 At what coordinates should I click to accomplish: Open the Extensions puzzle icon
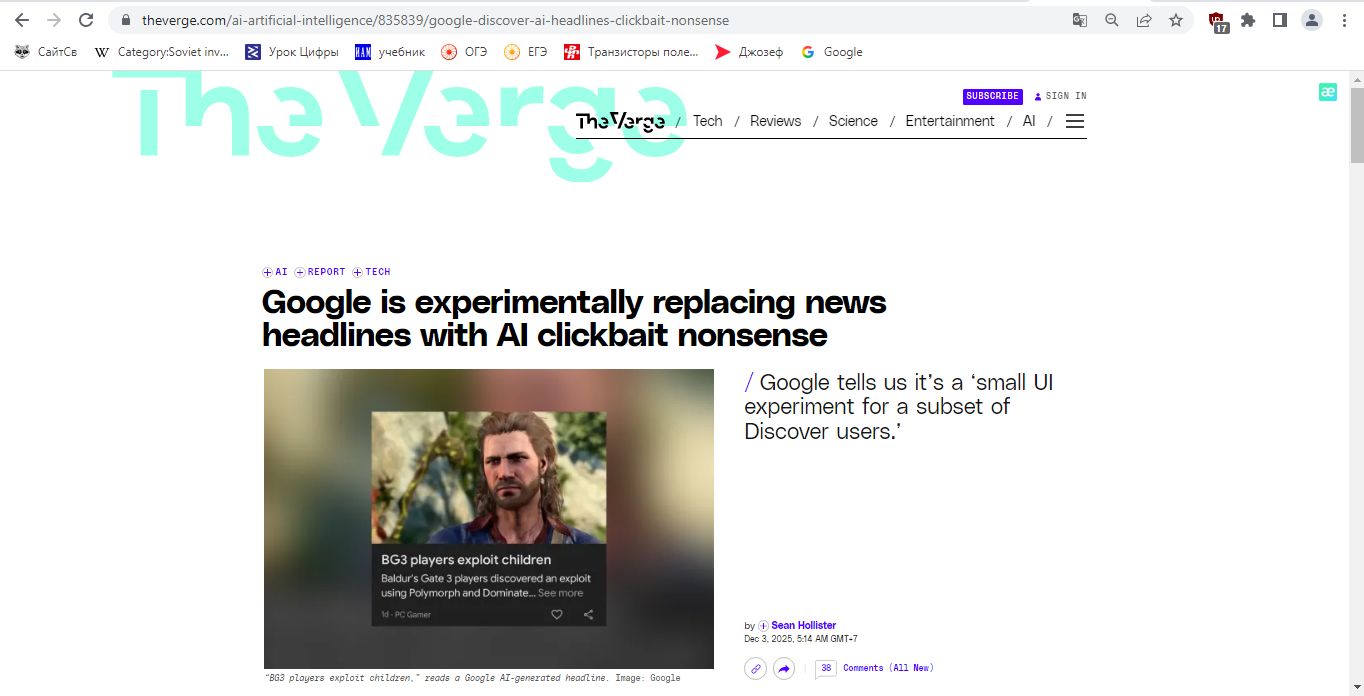pos(1248,20)
